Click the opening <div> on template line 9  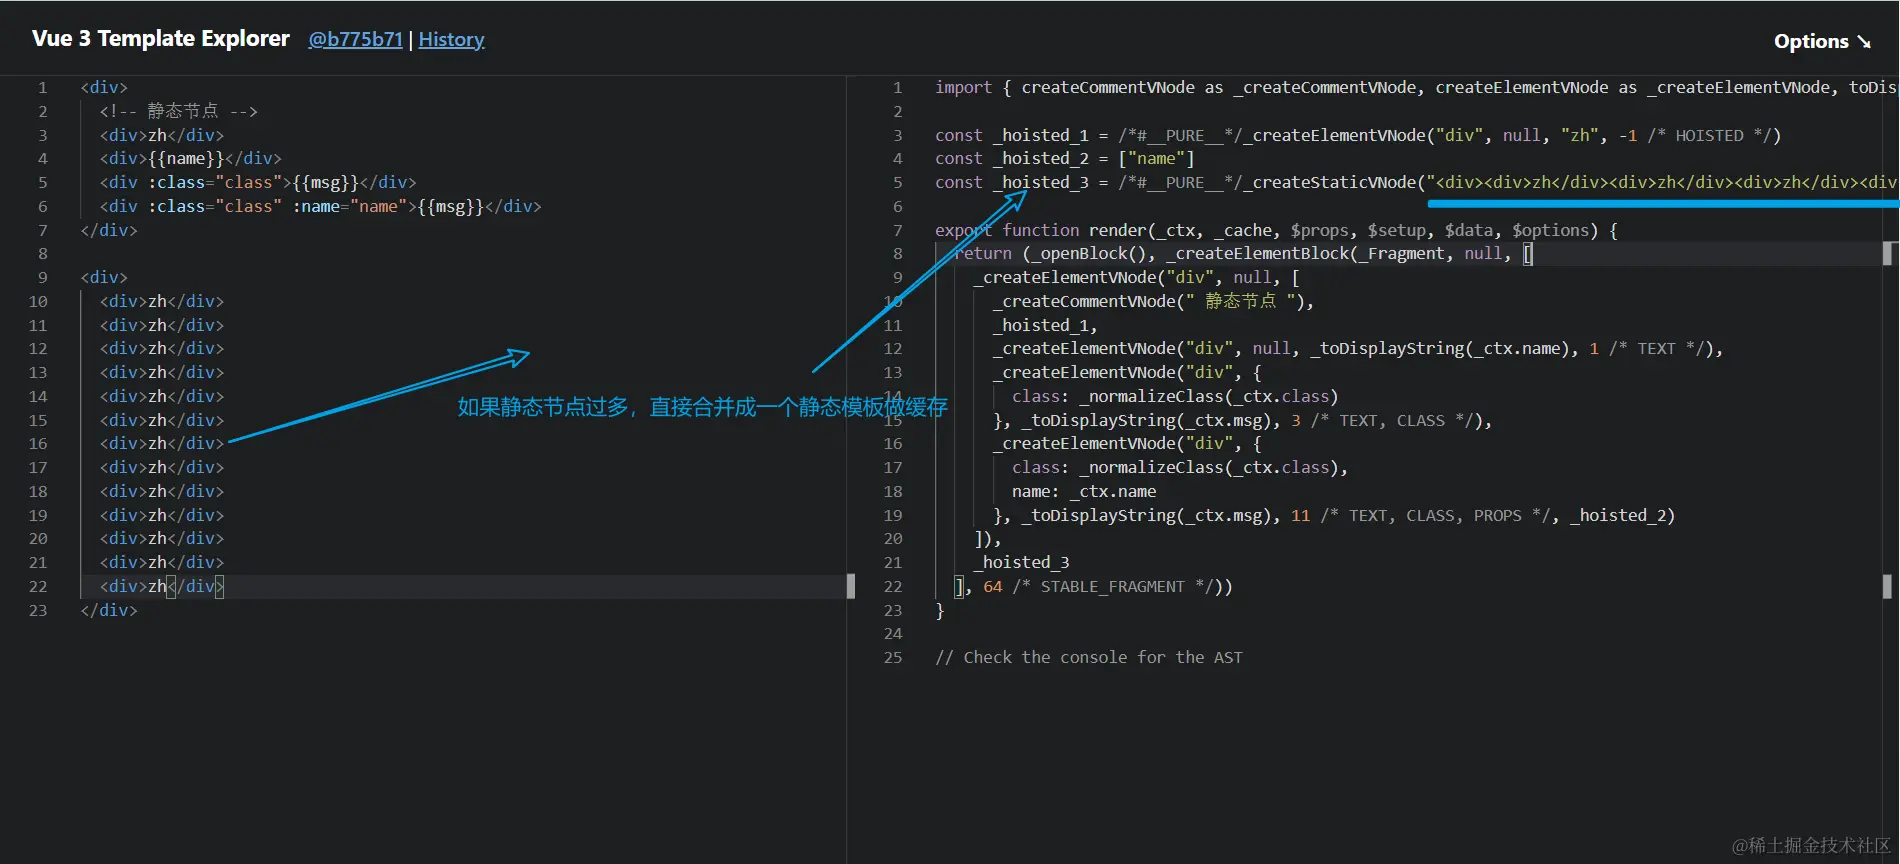tap(104, 277)
